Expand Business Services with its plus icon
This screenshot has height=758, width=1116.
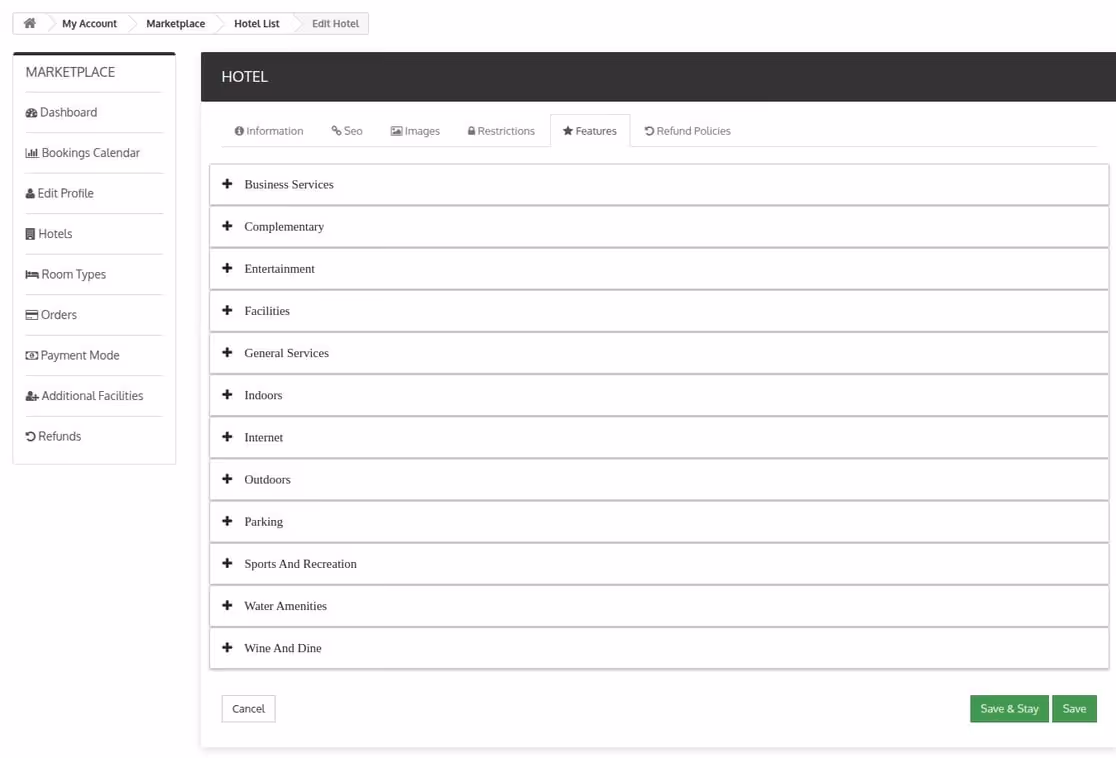pyautogui.click(x=227, y=184)
